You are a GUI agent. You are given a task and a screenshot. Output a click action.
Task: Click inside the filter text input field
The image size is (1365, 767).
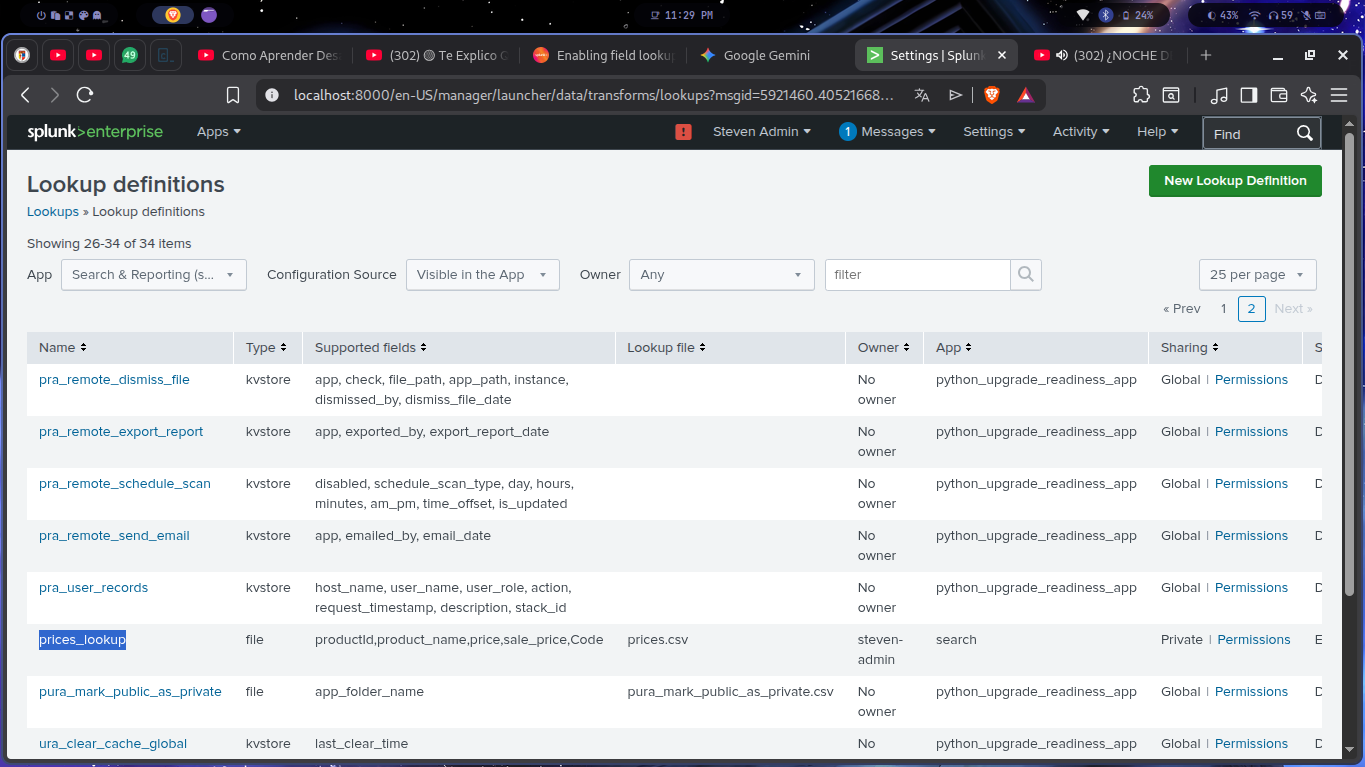915,274
